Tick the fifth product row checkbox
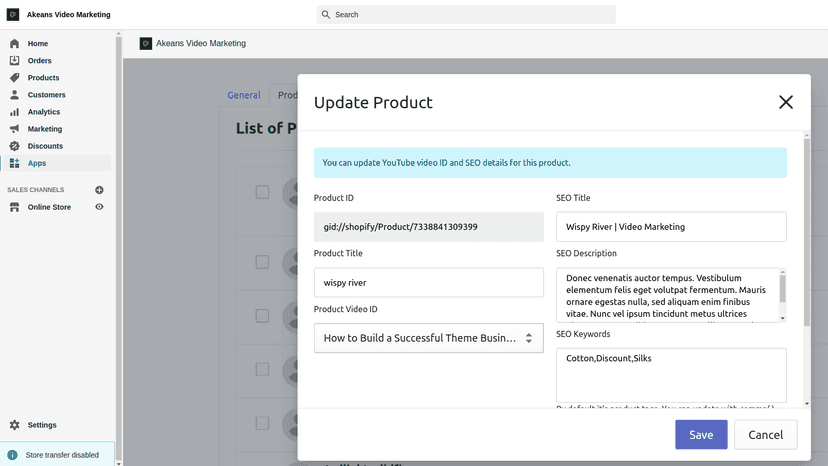828x466 pixels. 262,423
